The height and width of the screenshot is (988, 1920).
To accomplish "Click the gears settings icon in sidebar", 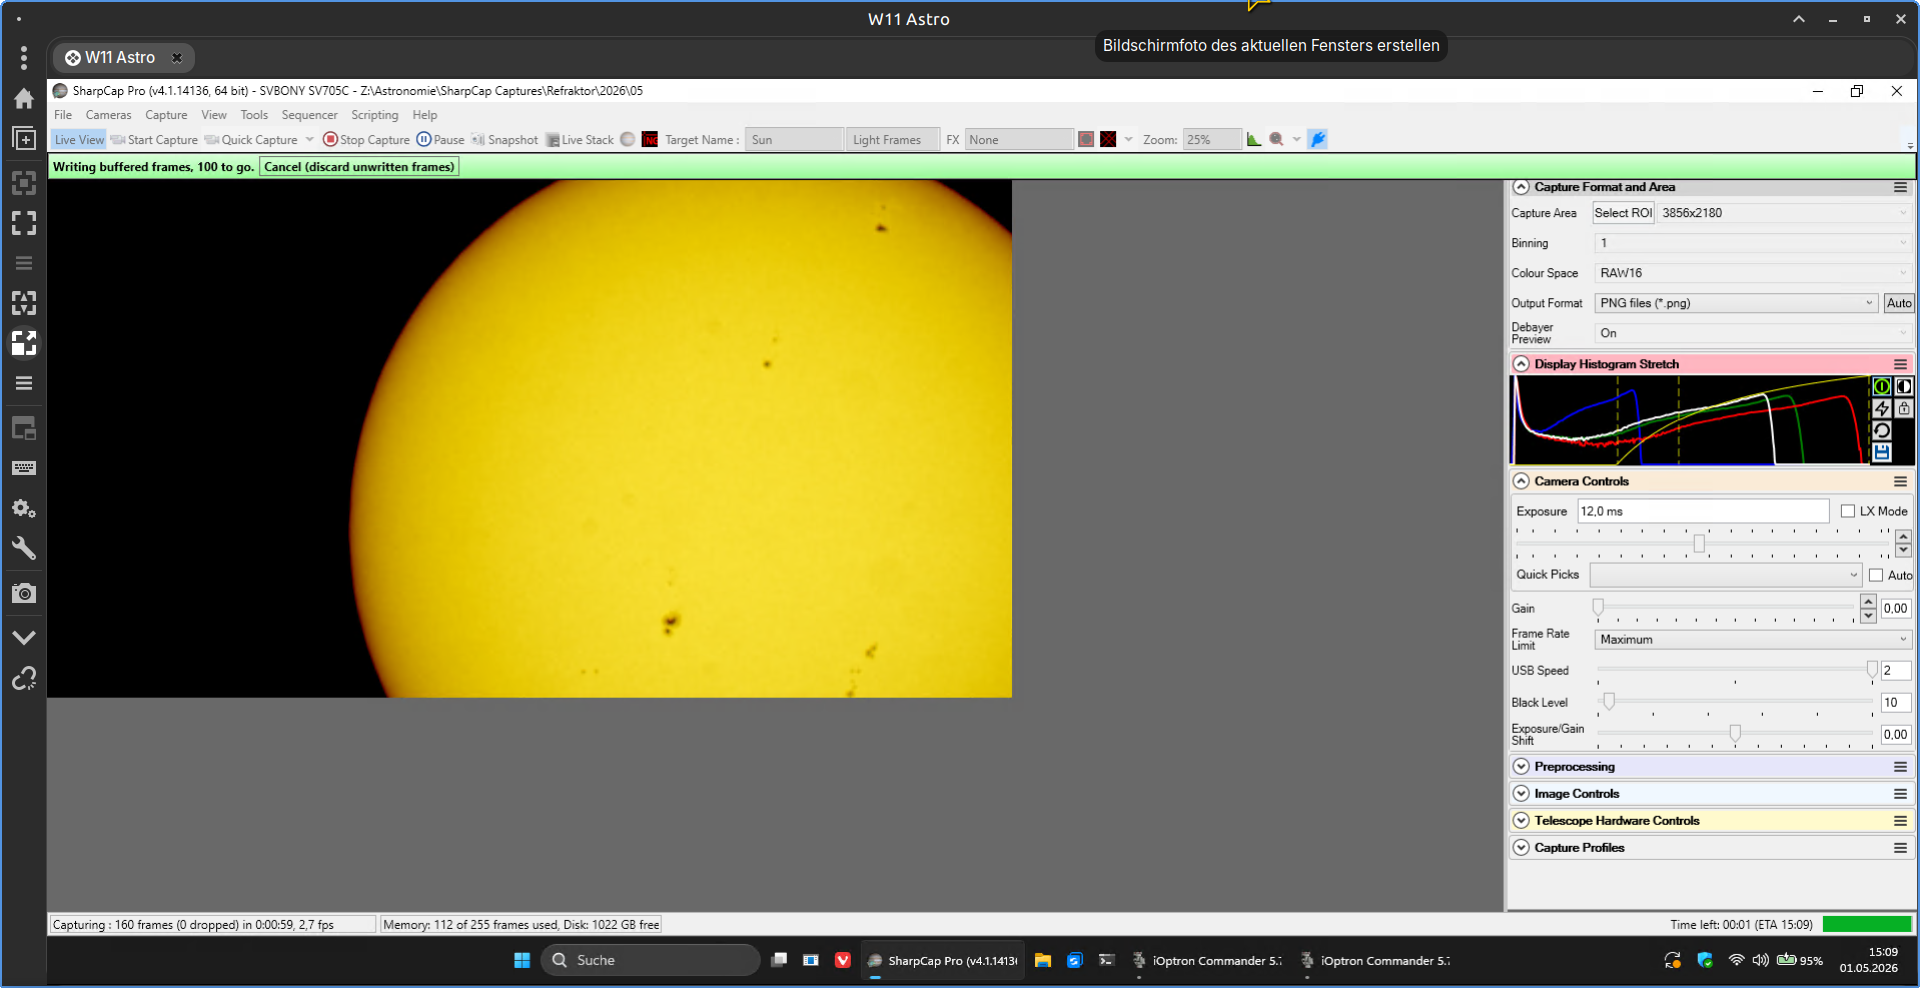I will pyautogui.click(x=24, y=508).
